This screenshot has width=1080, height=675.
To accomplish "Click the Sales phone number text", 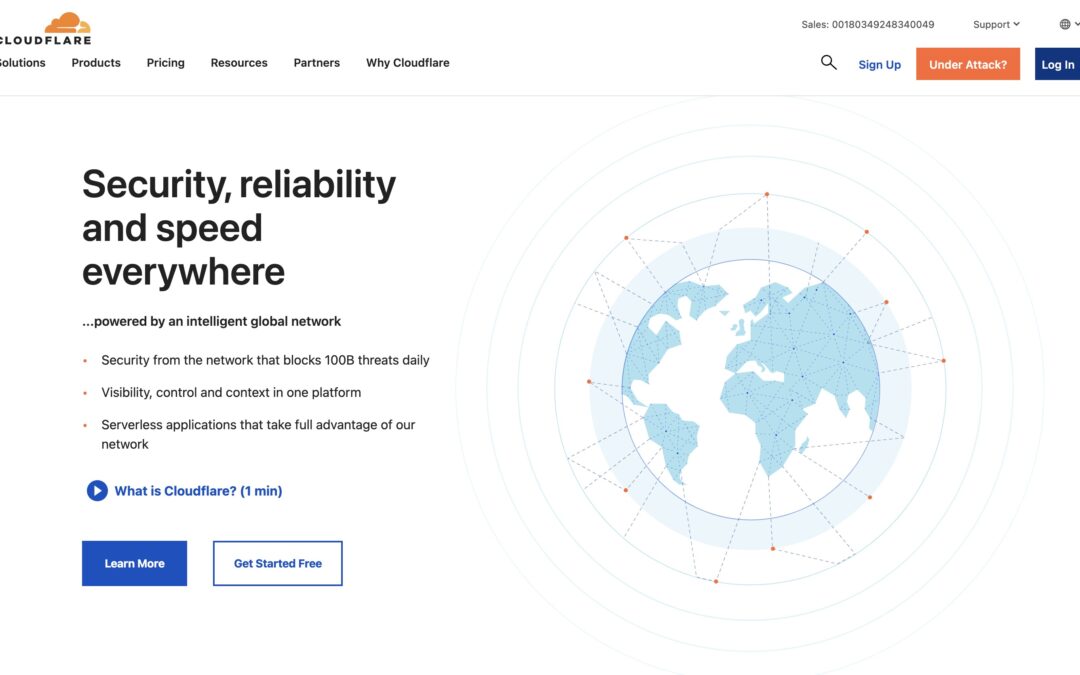I will click(868, 24).
